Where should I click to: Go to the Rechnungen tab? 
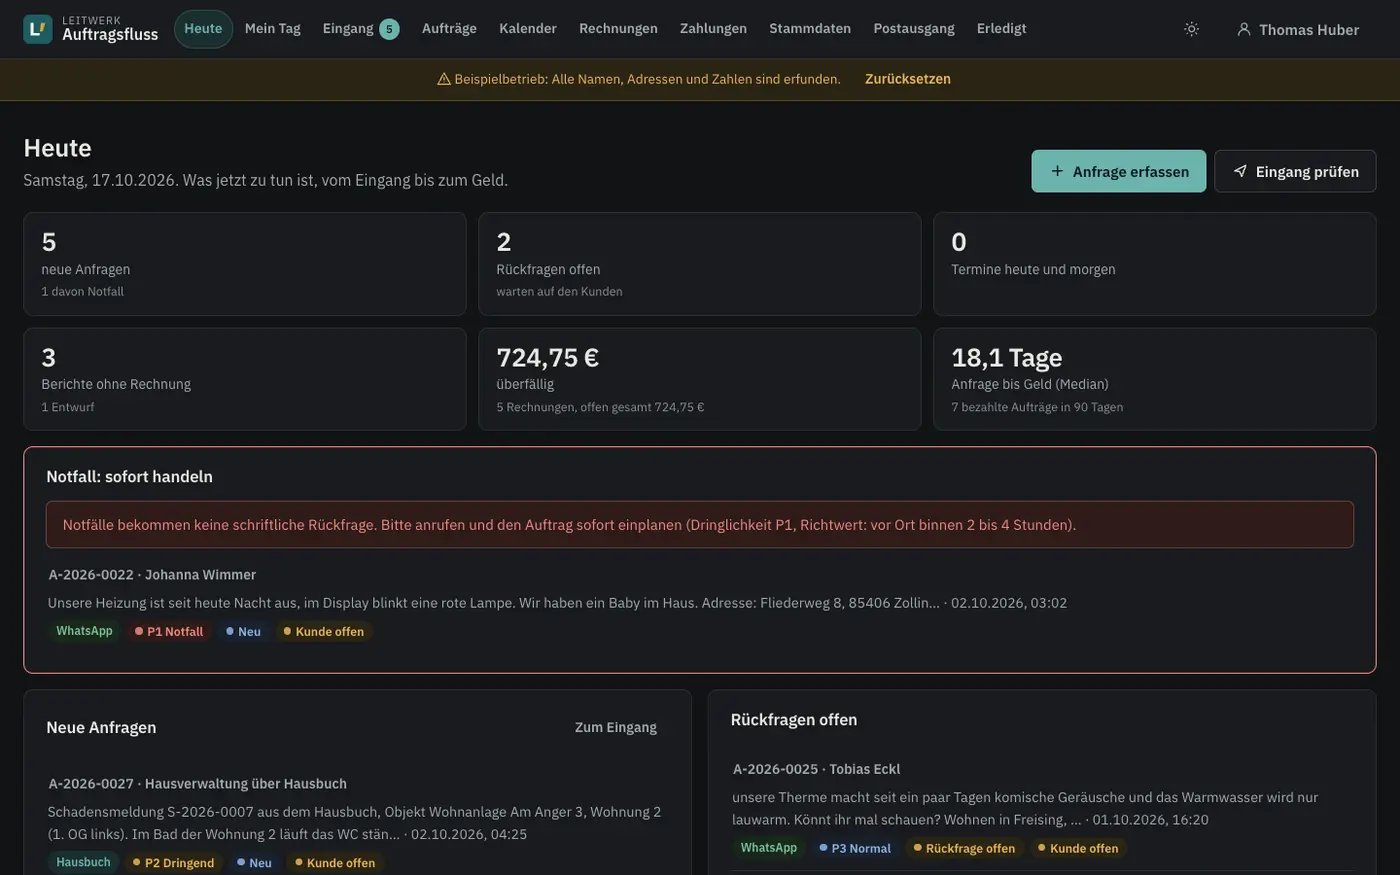click(x=618, y=29)
